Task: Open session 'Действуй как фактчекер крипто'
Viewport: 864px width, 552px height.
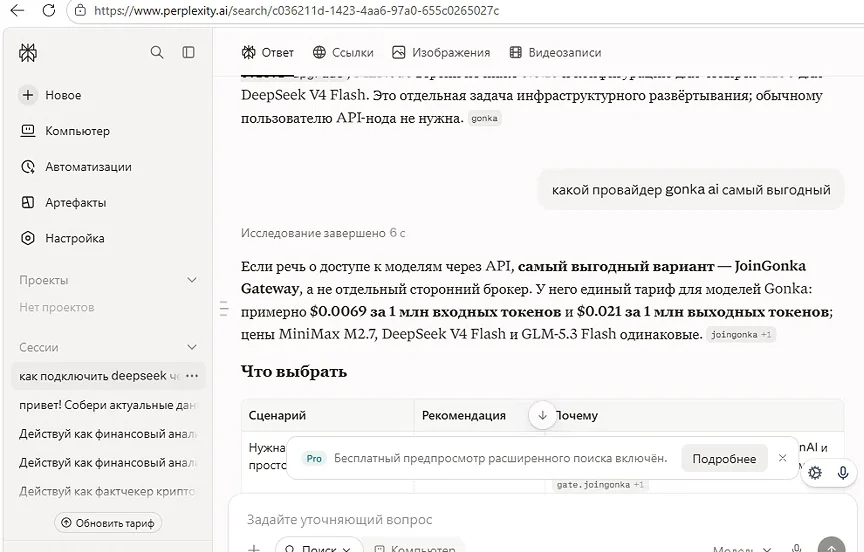Action: click(x=107, y=491)
